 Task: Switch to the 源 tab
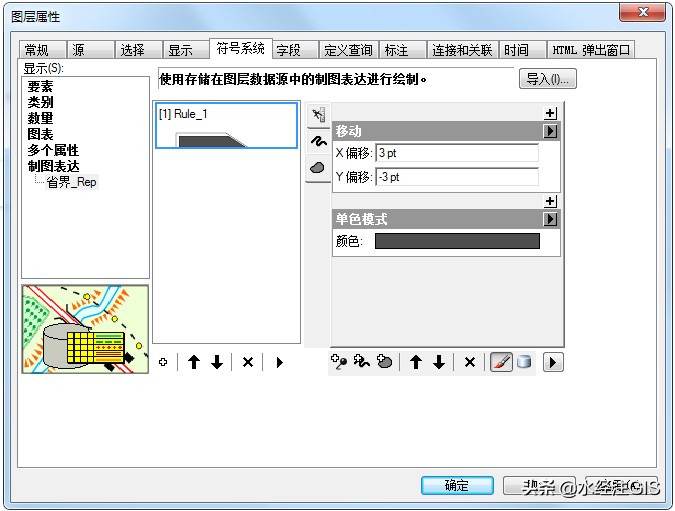click(91, 50)
